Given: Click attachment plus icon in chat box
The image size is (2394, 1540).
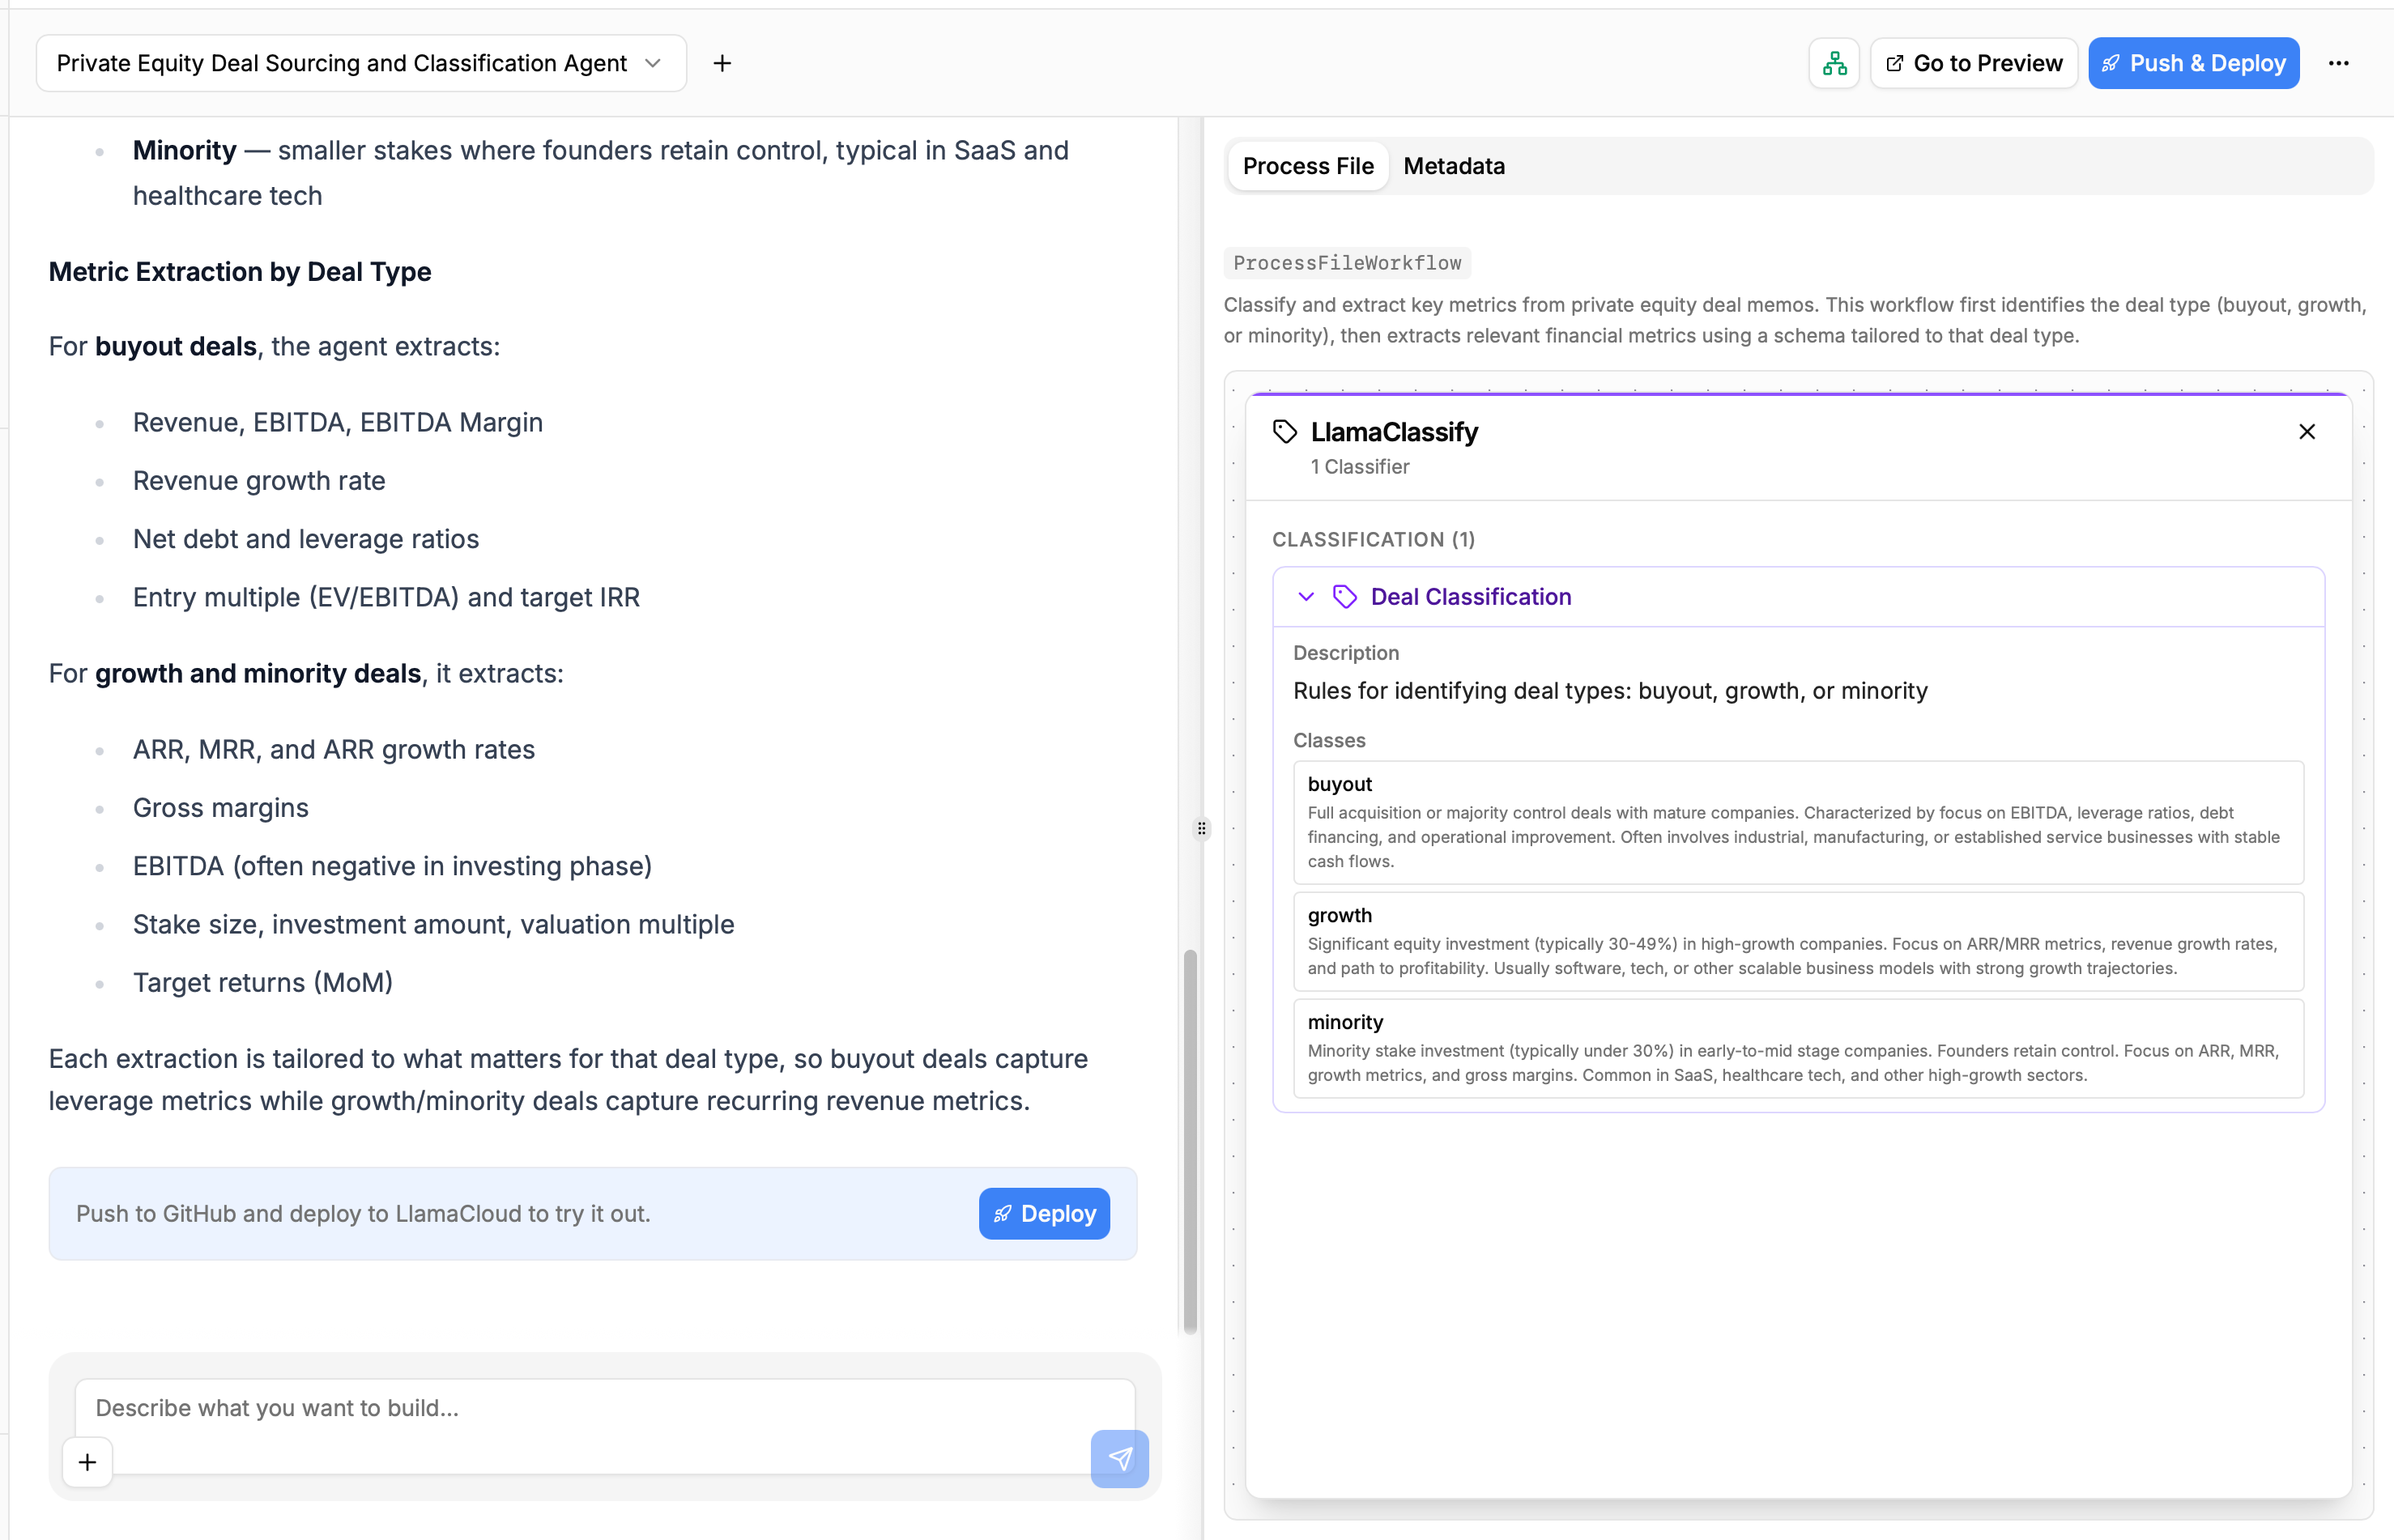Looking at the screenshot, I should click(x=88, y=1462).
